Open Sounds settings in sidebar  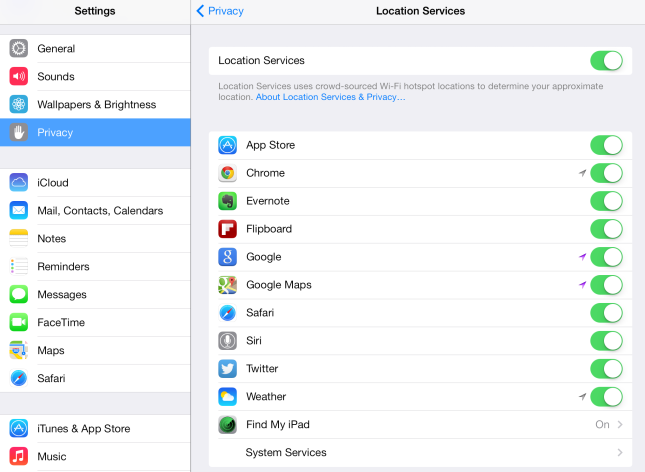click(56, 76)
